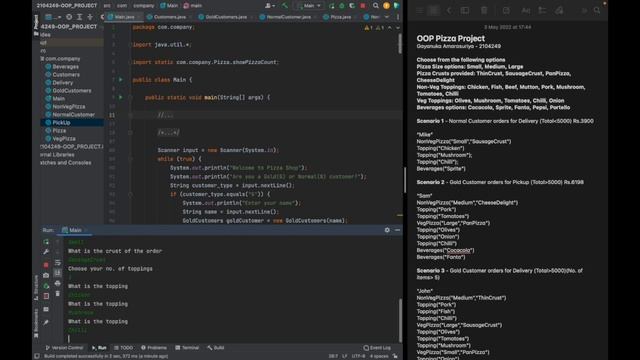The image size is (640, 360).
Task: Open Project view options dropdown in panel header
Action: [53, 17]
